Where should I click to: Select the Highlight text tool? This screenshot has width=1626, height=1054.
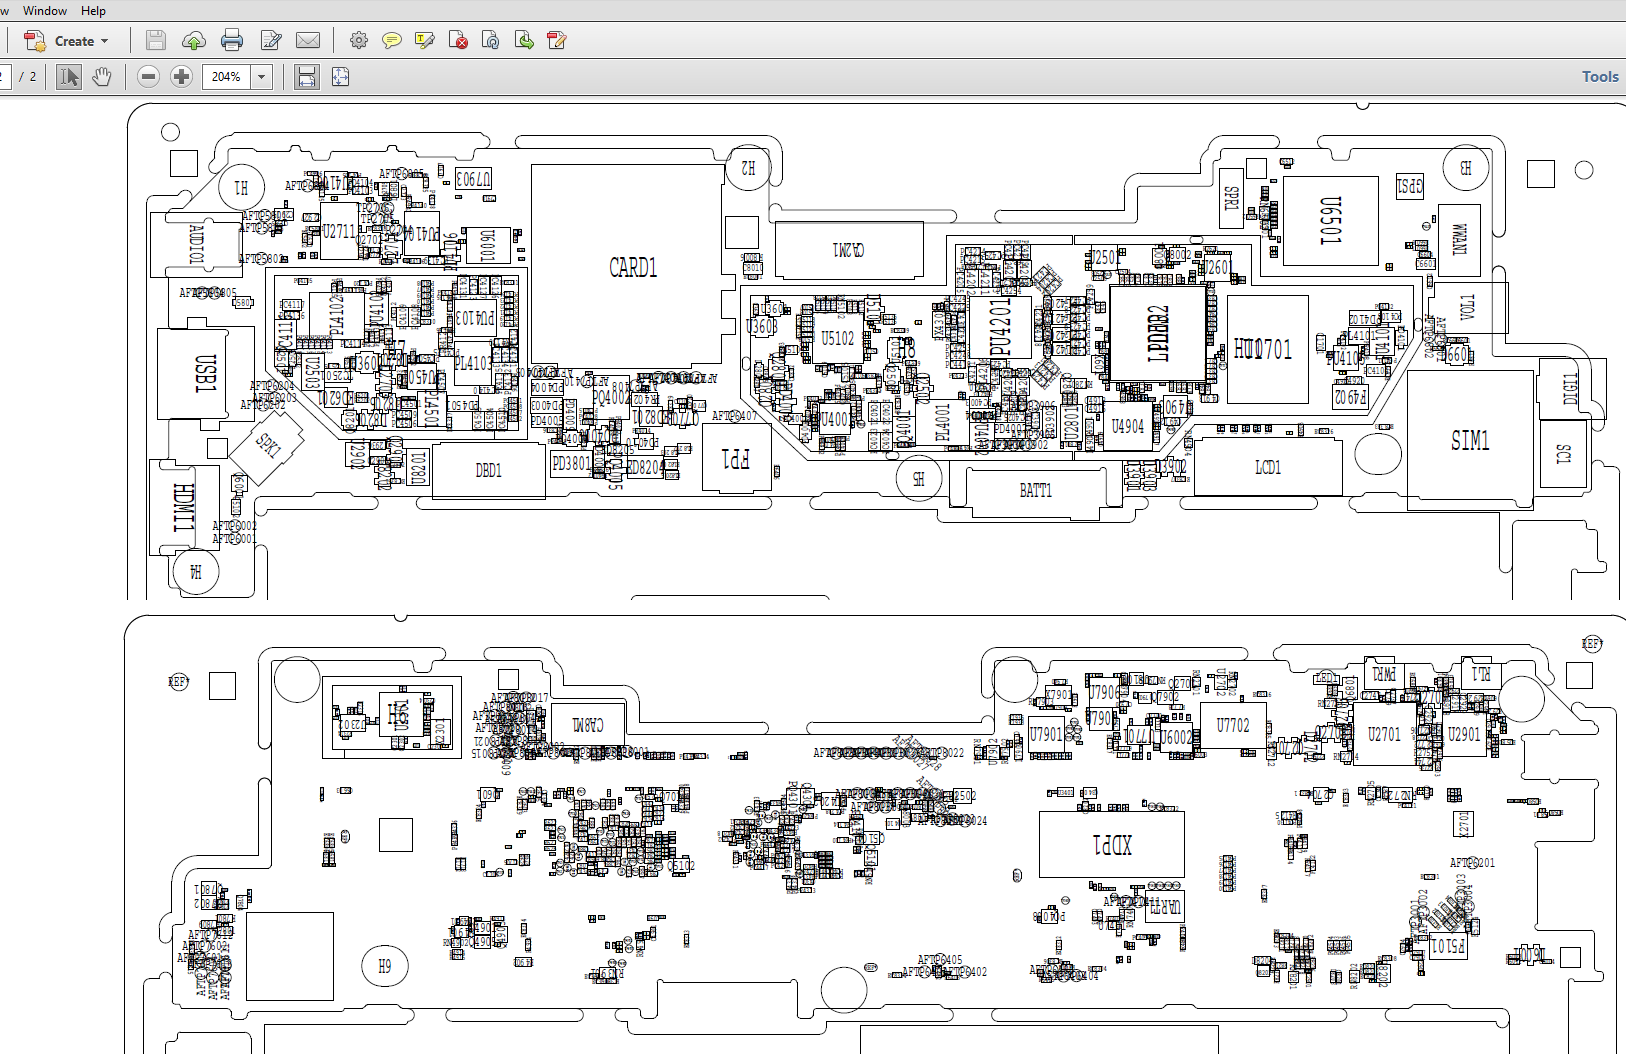coord(425,41)
